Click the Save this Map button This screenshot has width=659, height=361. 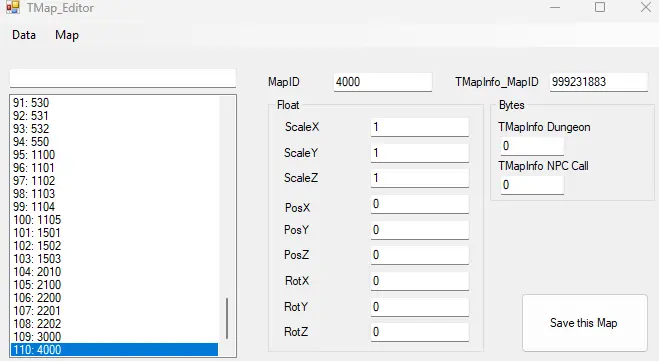(584, 323)
